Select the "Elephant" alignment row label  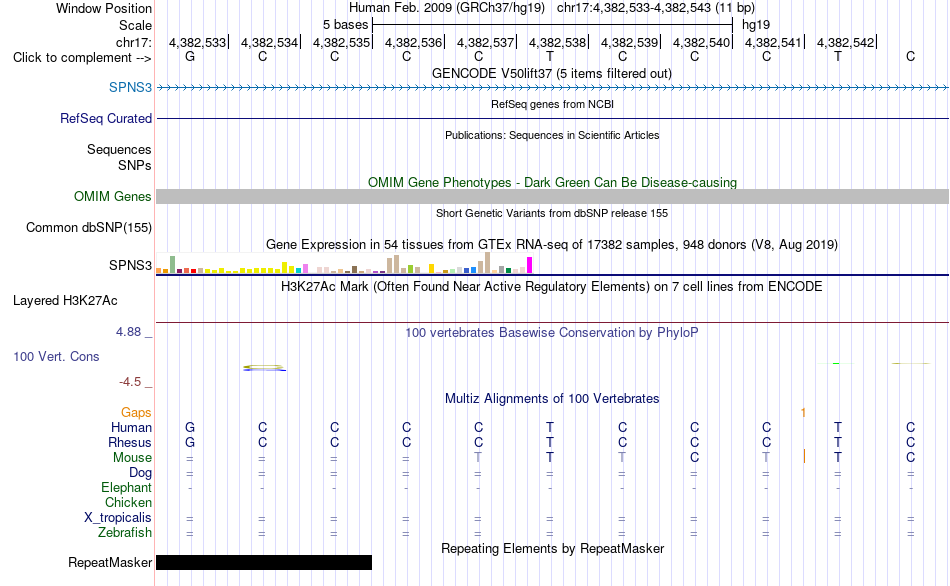(126, 487)
